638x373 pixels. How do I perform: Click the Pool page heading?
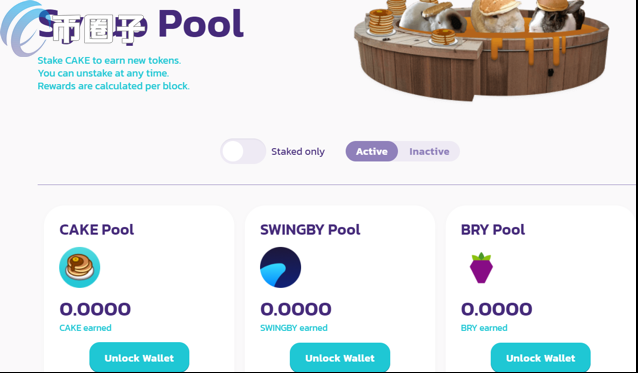coord(140,24)
